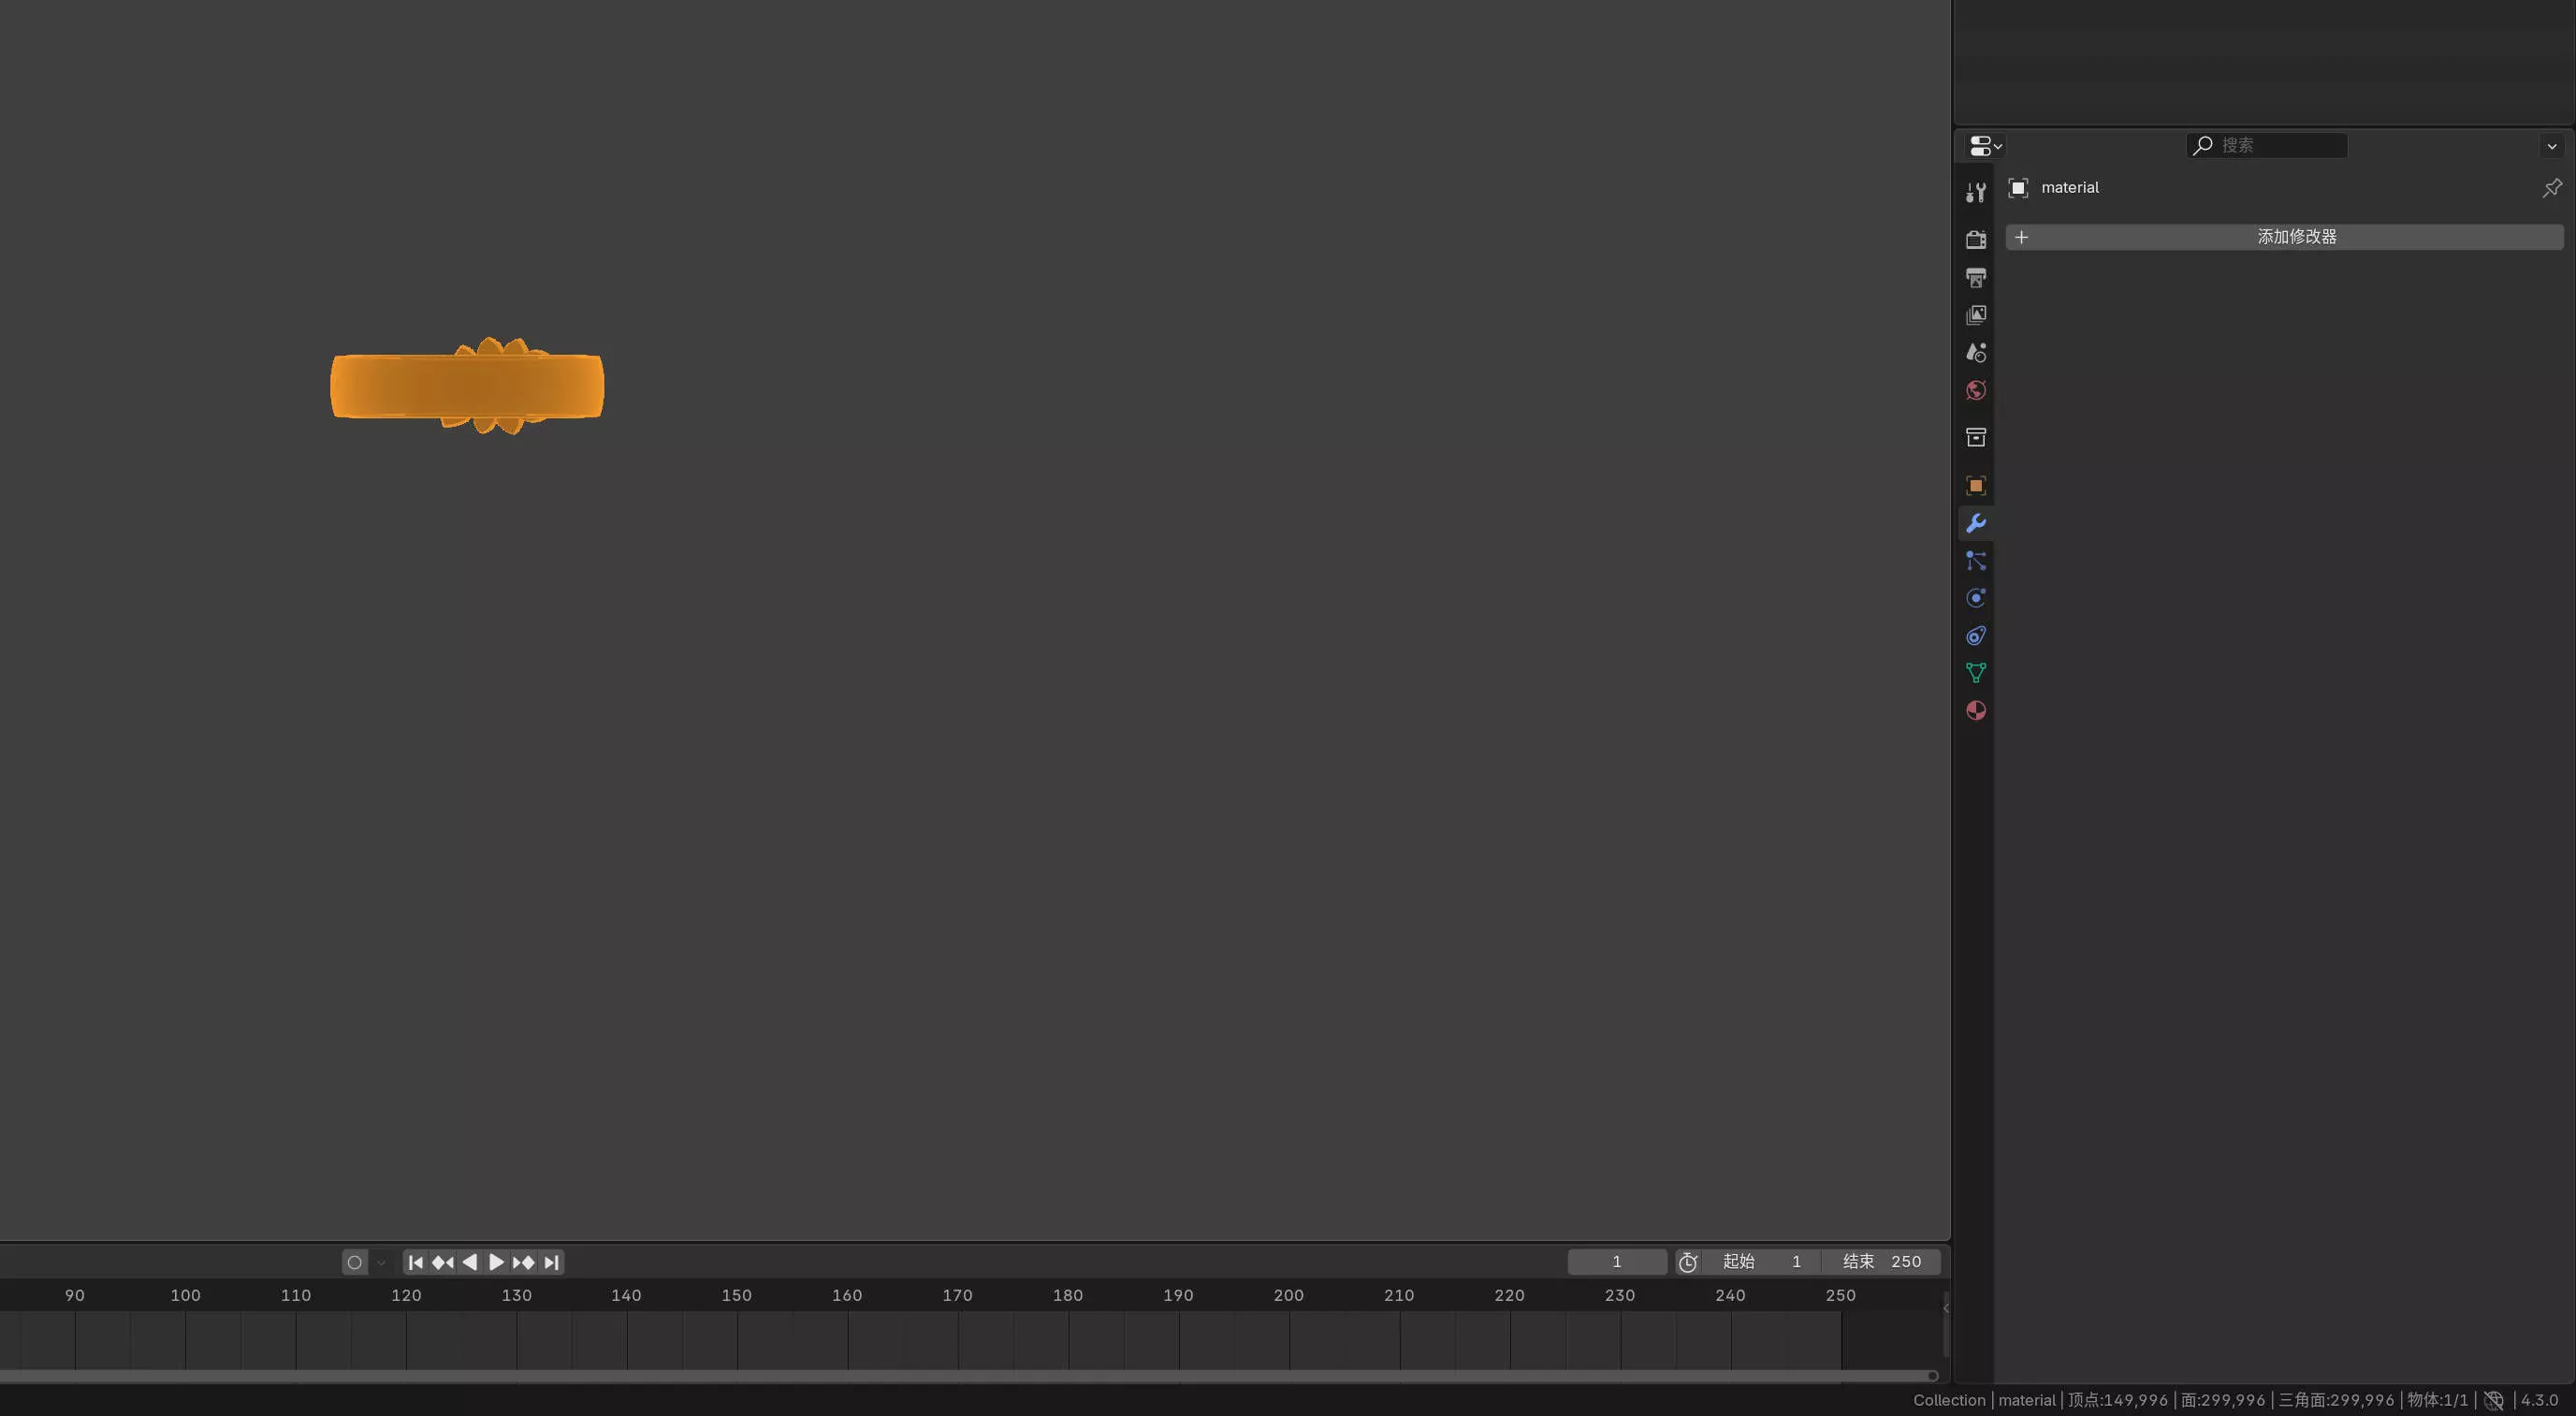
Task: Toggle auto keying record button
Action: pos(354,1262)
